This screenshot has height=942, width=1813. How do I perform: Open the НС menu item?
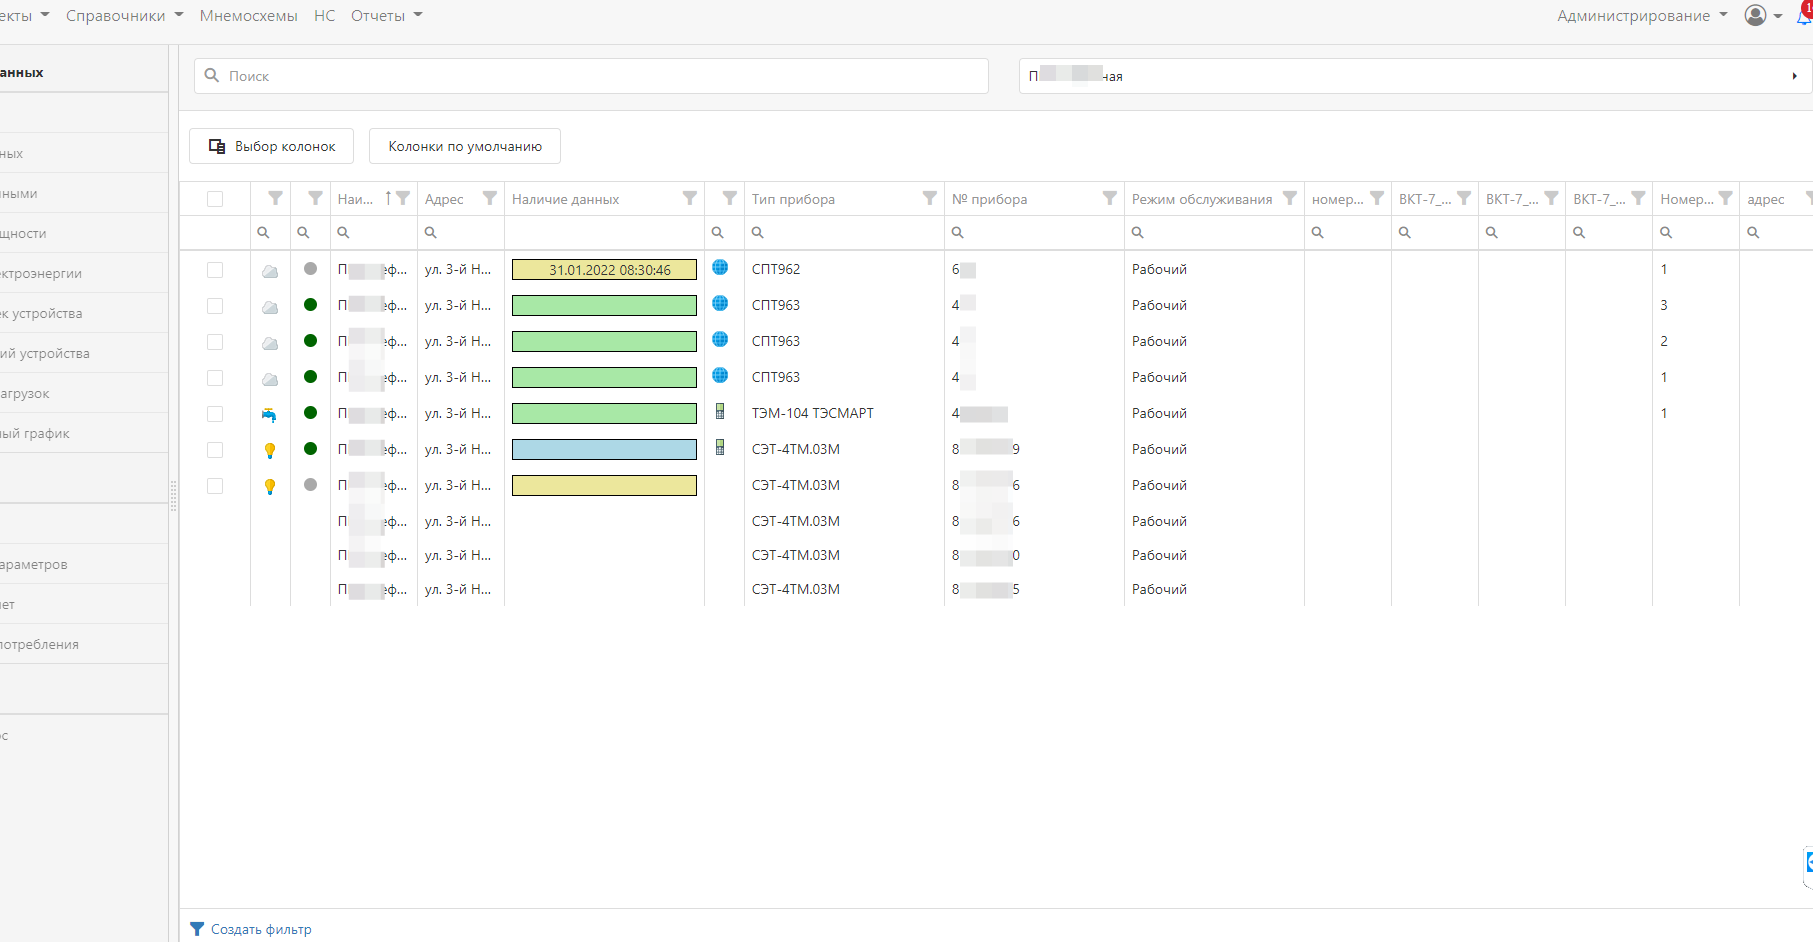[x=324, y=15]
